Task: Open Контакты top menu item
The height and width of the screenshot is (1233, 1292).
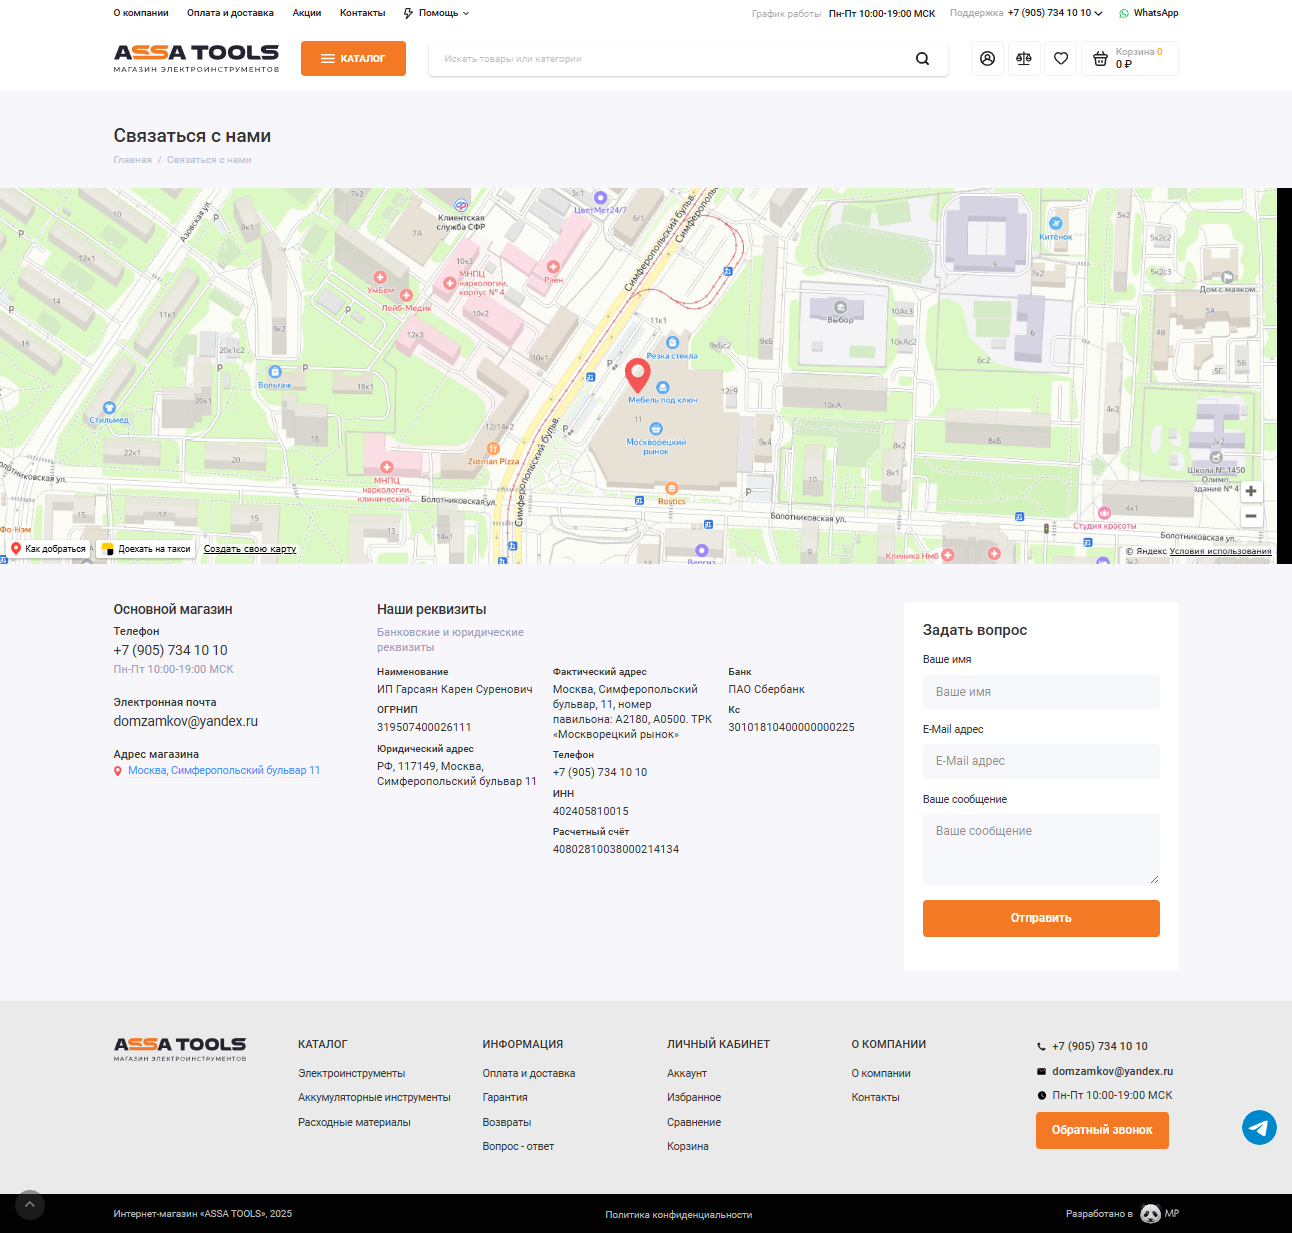Action: pyautogui.click(x=362, y=13)
